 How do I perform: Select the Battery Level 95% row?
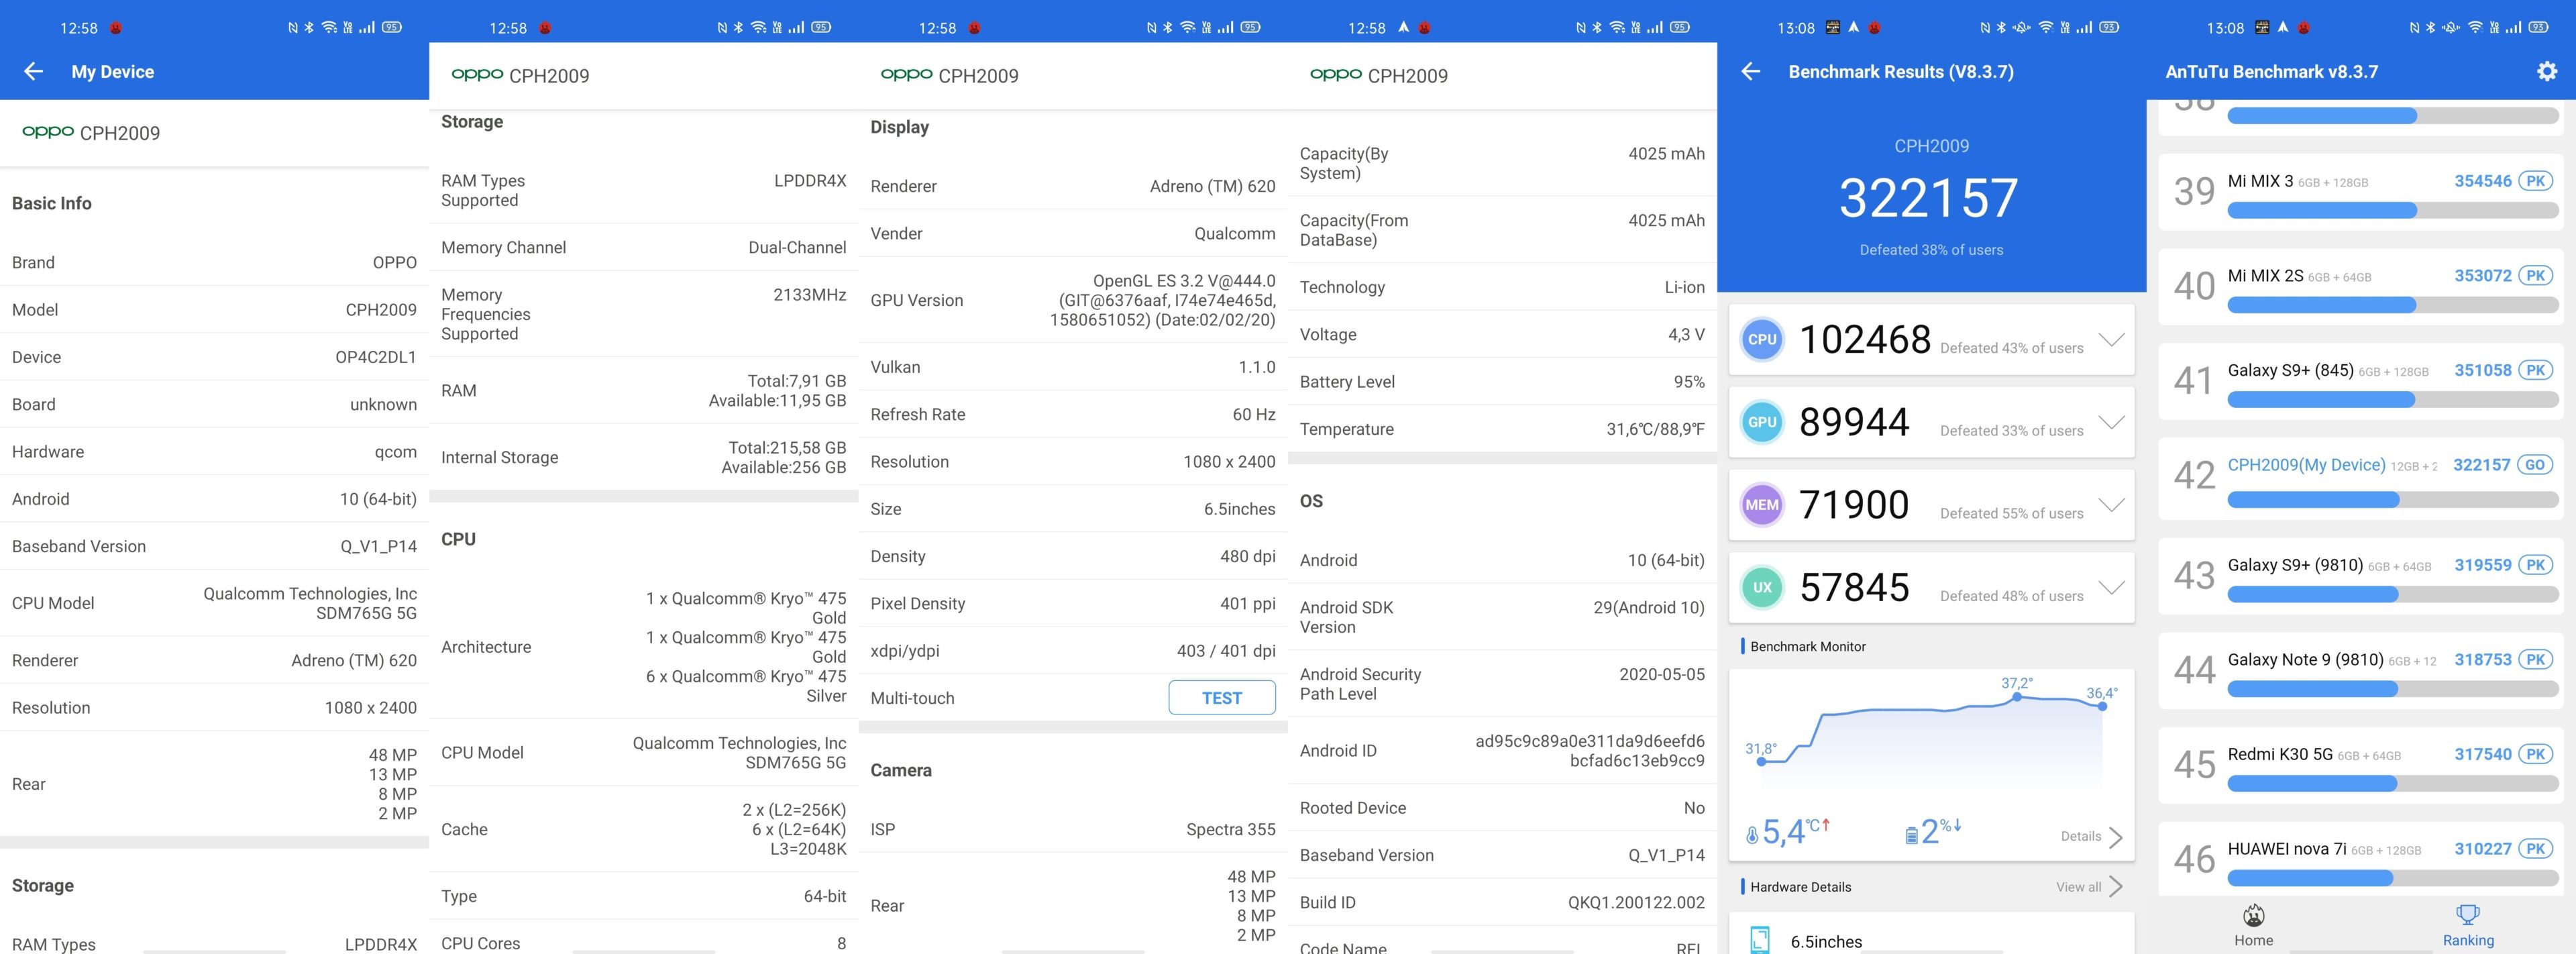(1502, 381)
